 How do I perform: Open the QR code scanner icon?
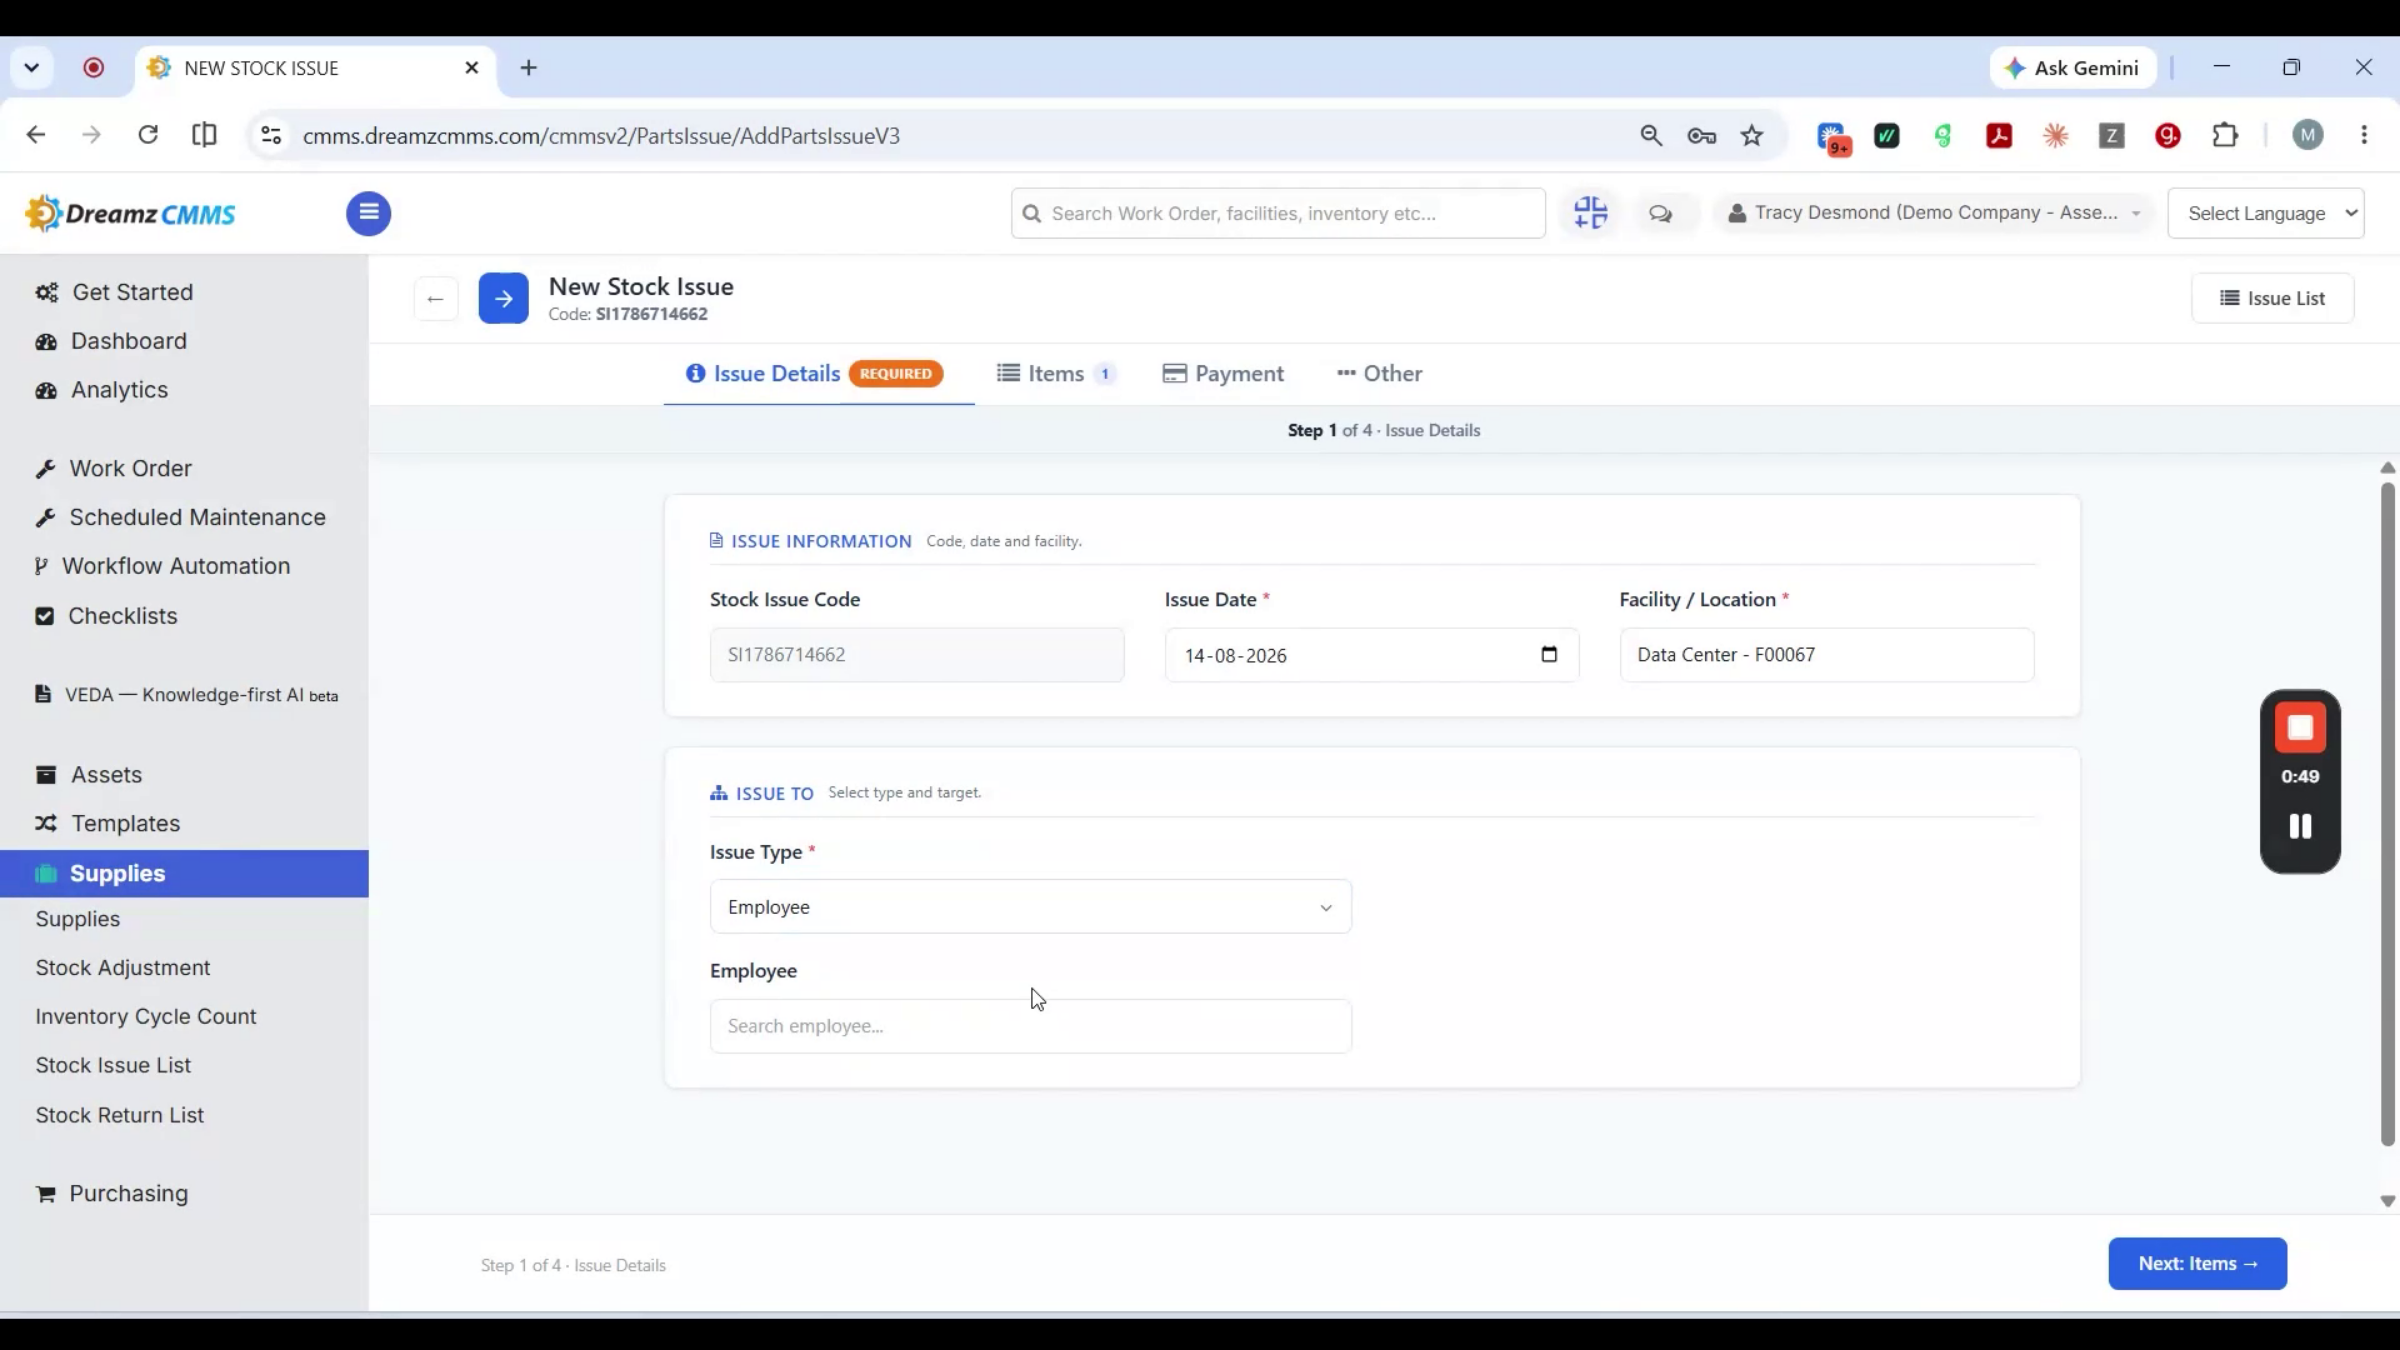click(x=1590, y=213)
